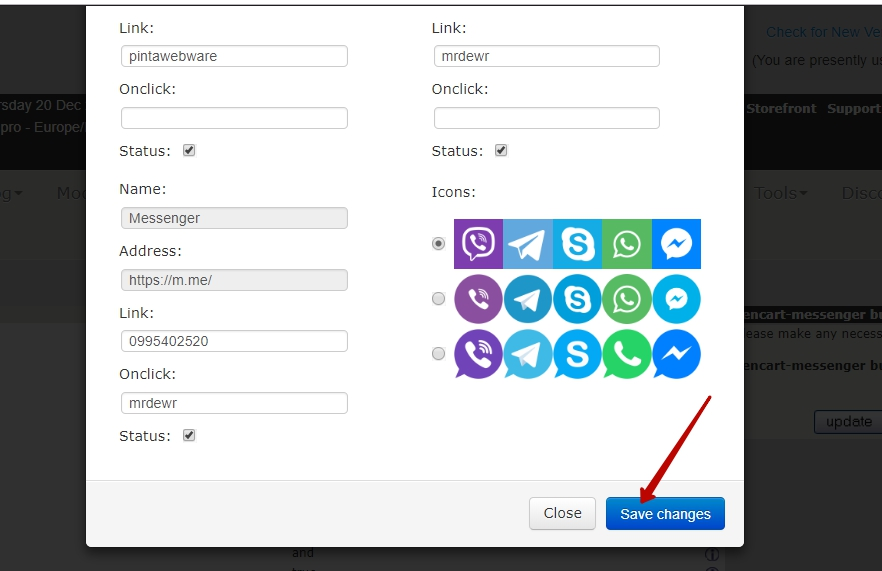Click the flat round Messenger icon in second row
Image resolution: width=882 pixels, height=571 pixels.
pos(676,299)
